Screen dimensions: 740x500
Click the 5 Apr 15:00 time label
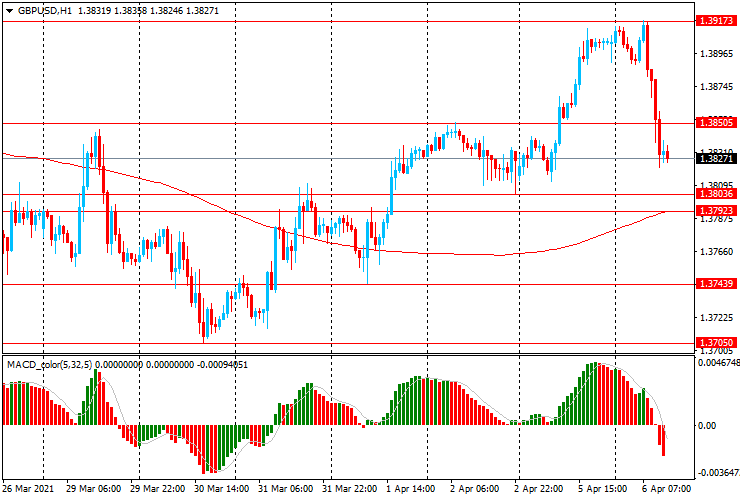click(x=603, y=488)
